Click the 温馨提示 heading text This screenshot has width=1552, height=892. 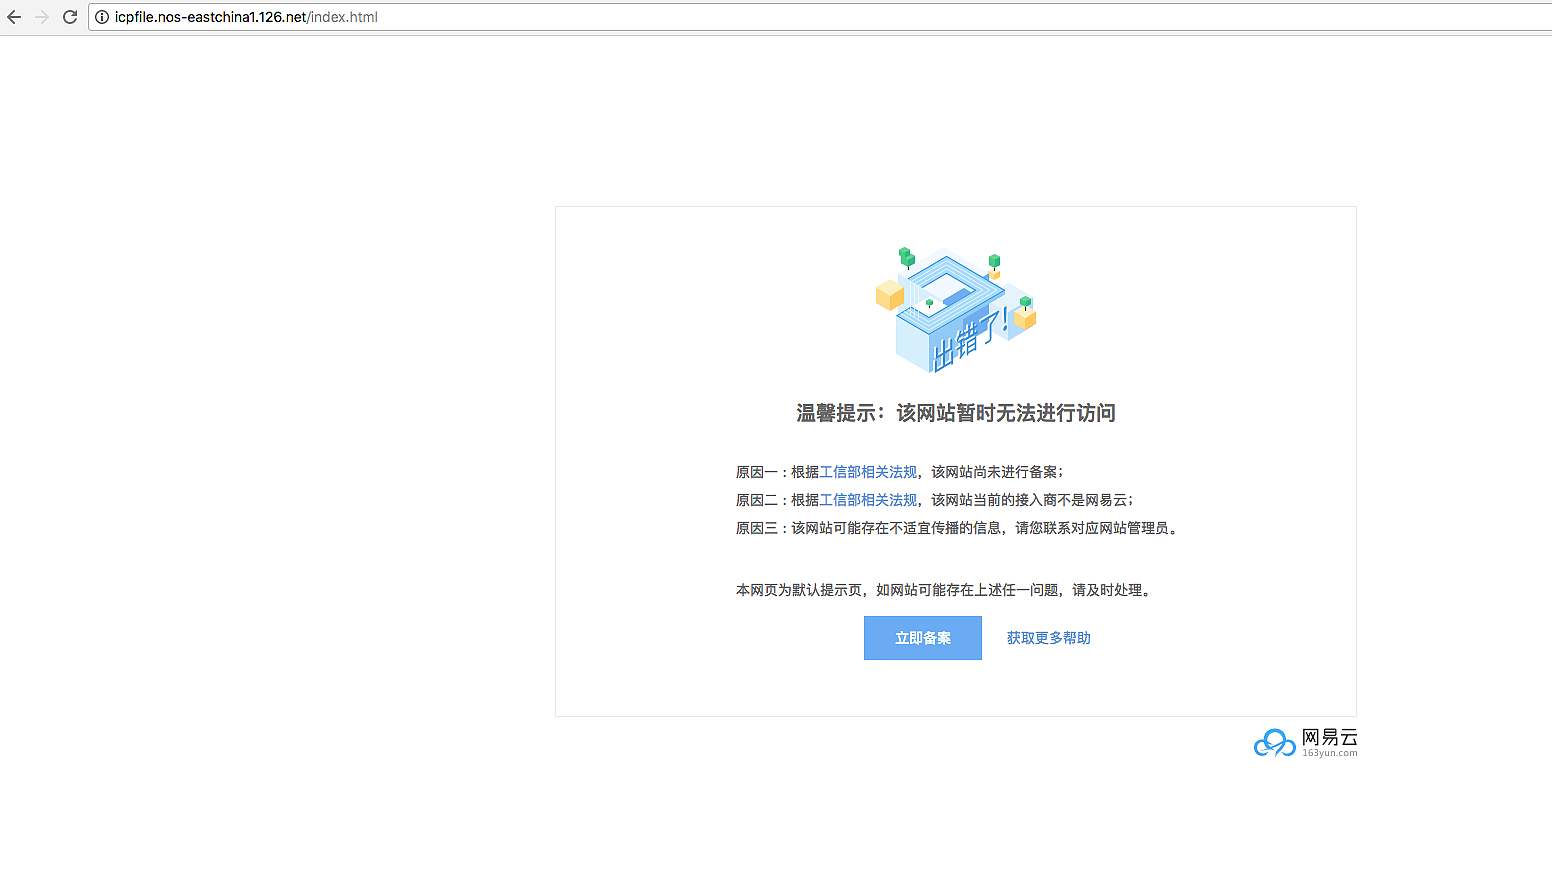[x=955, y=413]
